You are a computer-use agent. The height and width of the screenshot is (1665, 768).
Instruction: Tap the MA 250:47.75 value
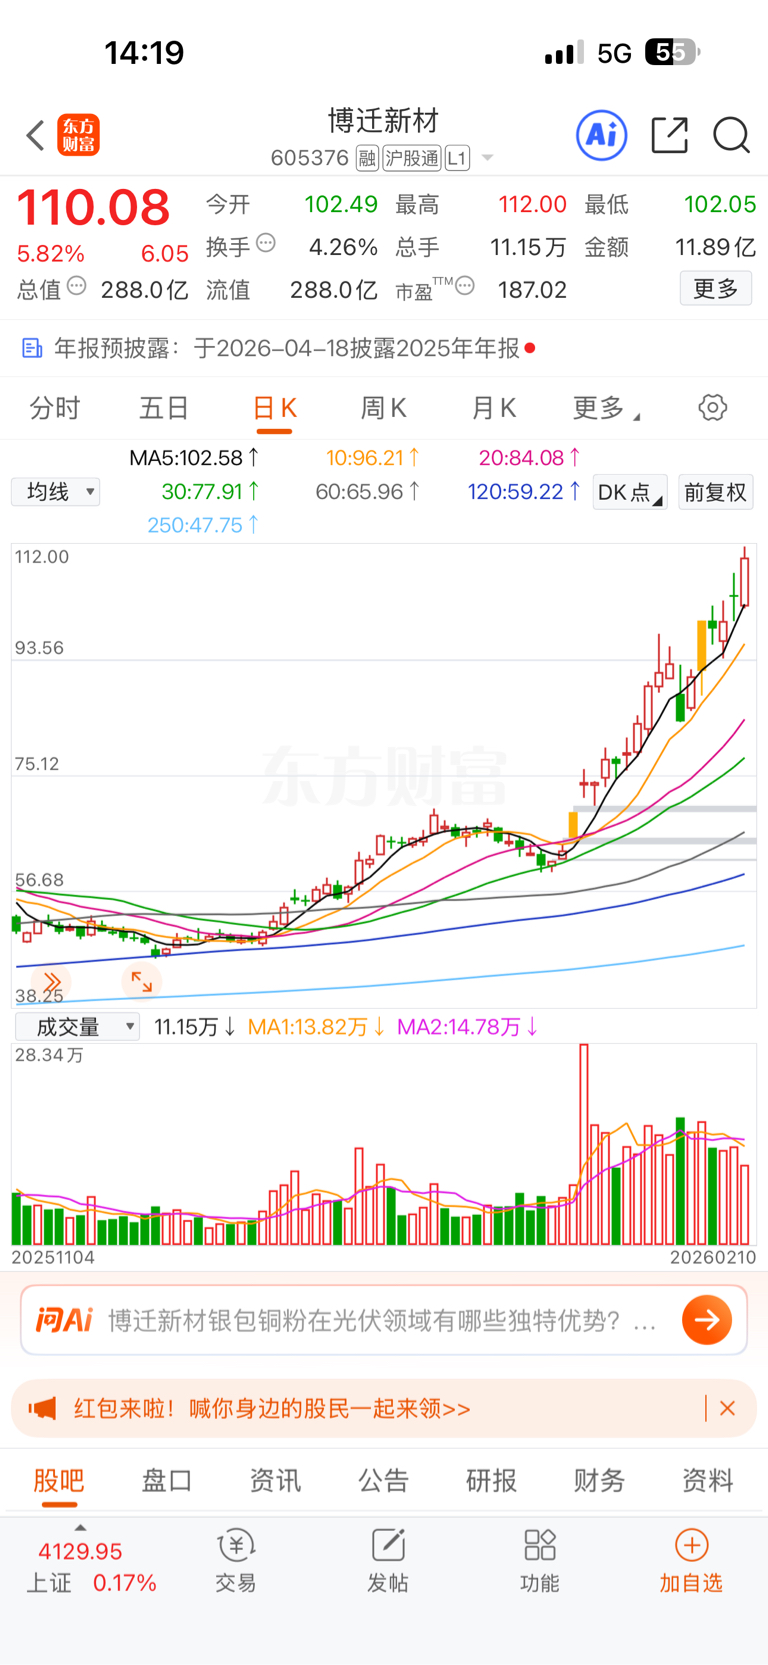203,524
